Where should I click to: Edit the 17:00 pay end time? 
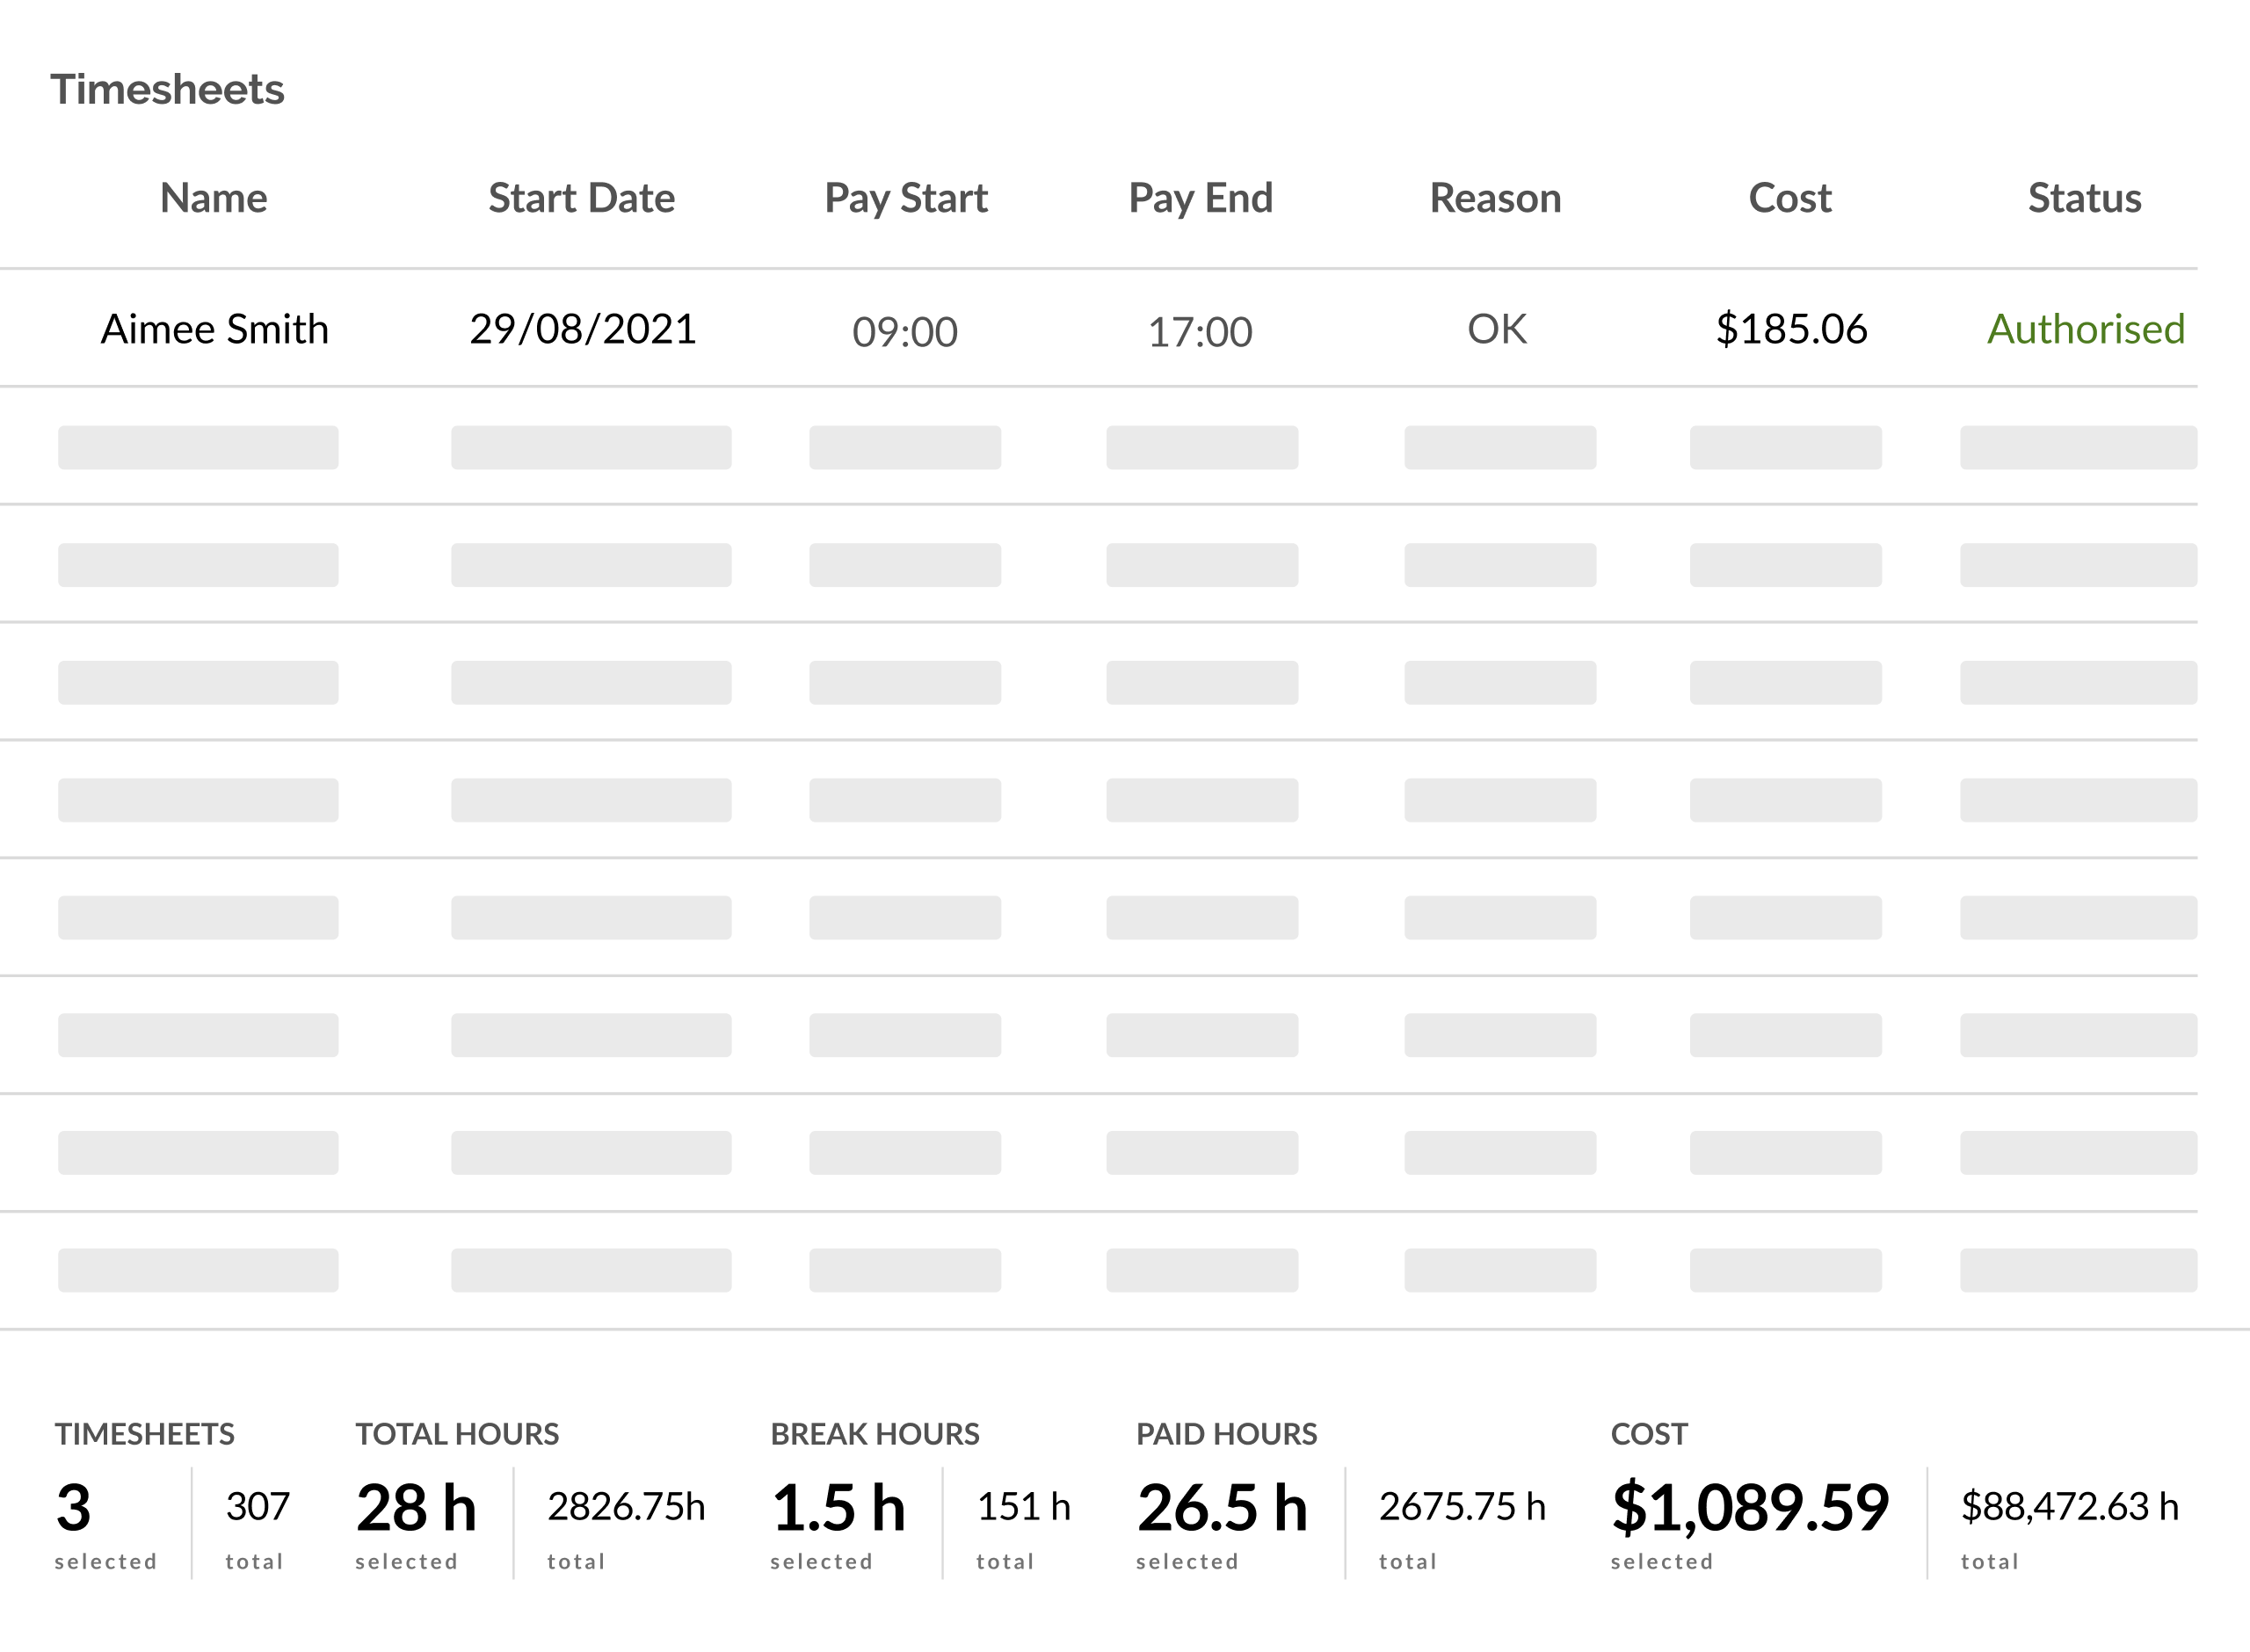1200,332
